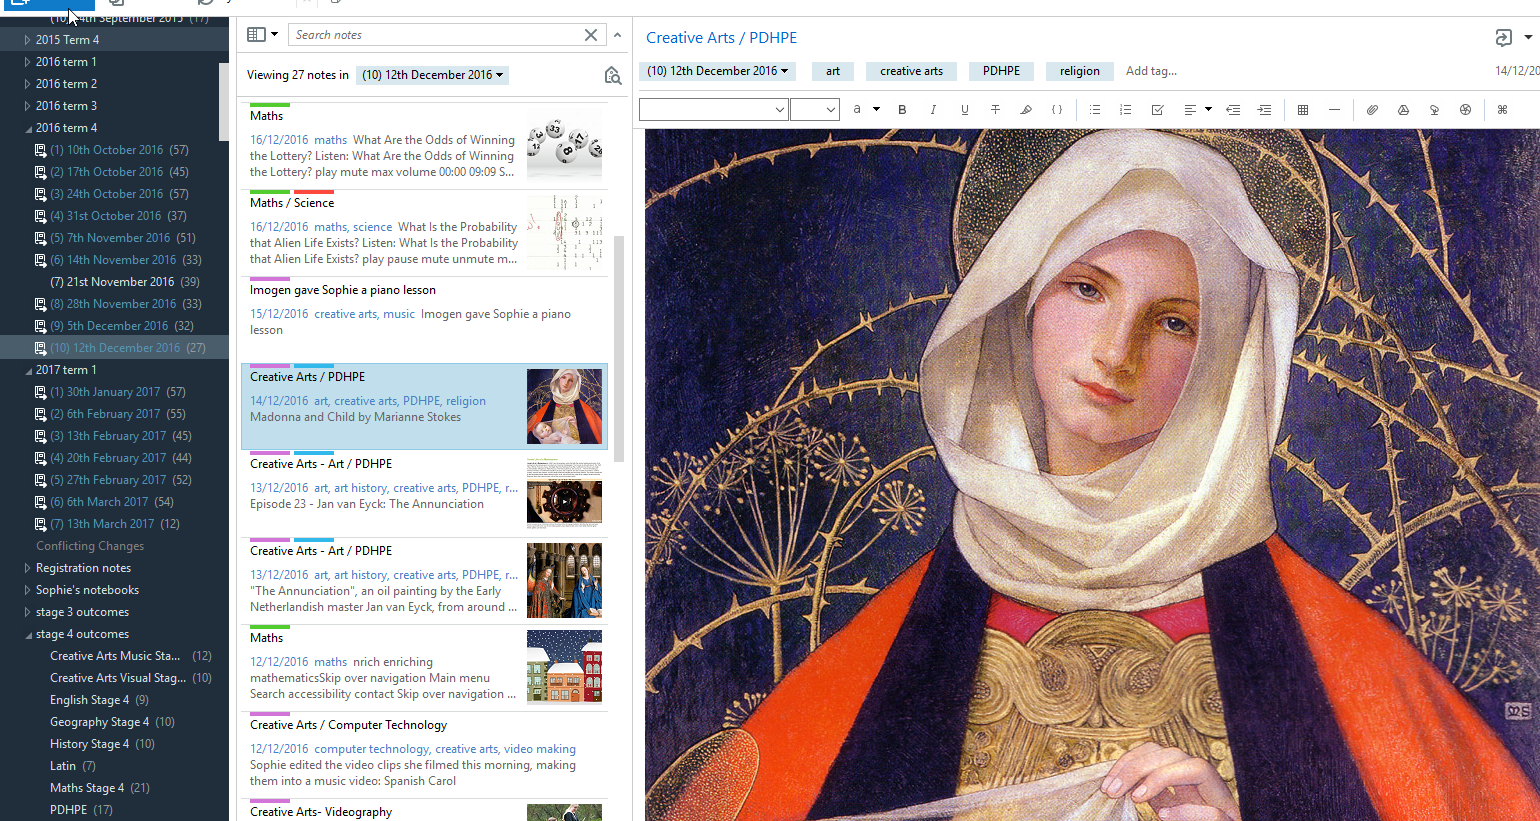Viewport: 1540px width, 821px height.
Task: Toggle strikethrough formatting
Action: (x=995, y=110)
